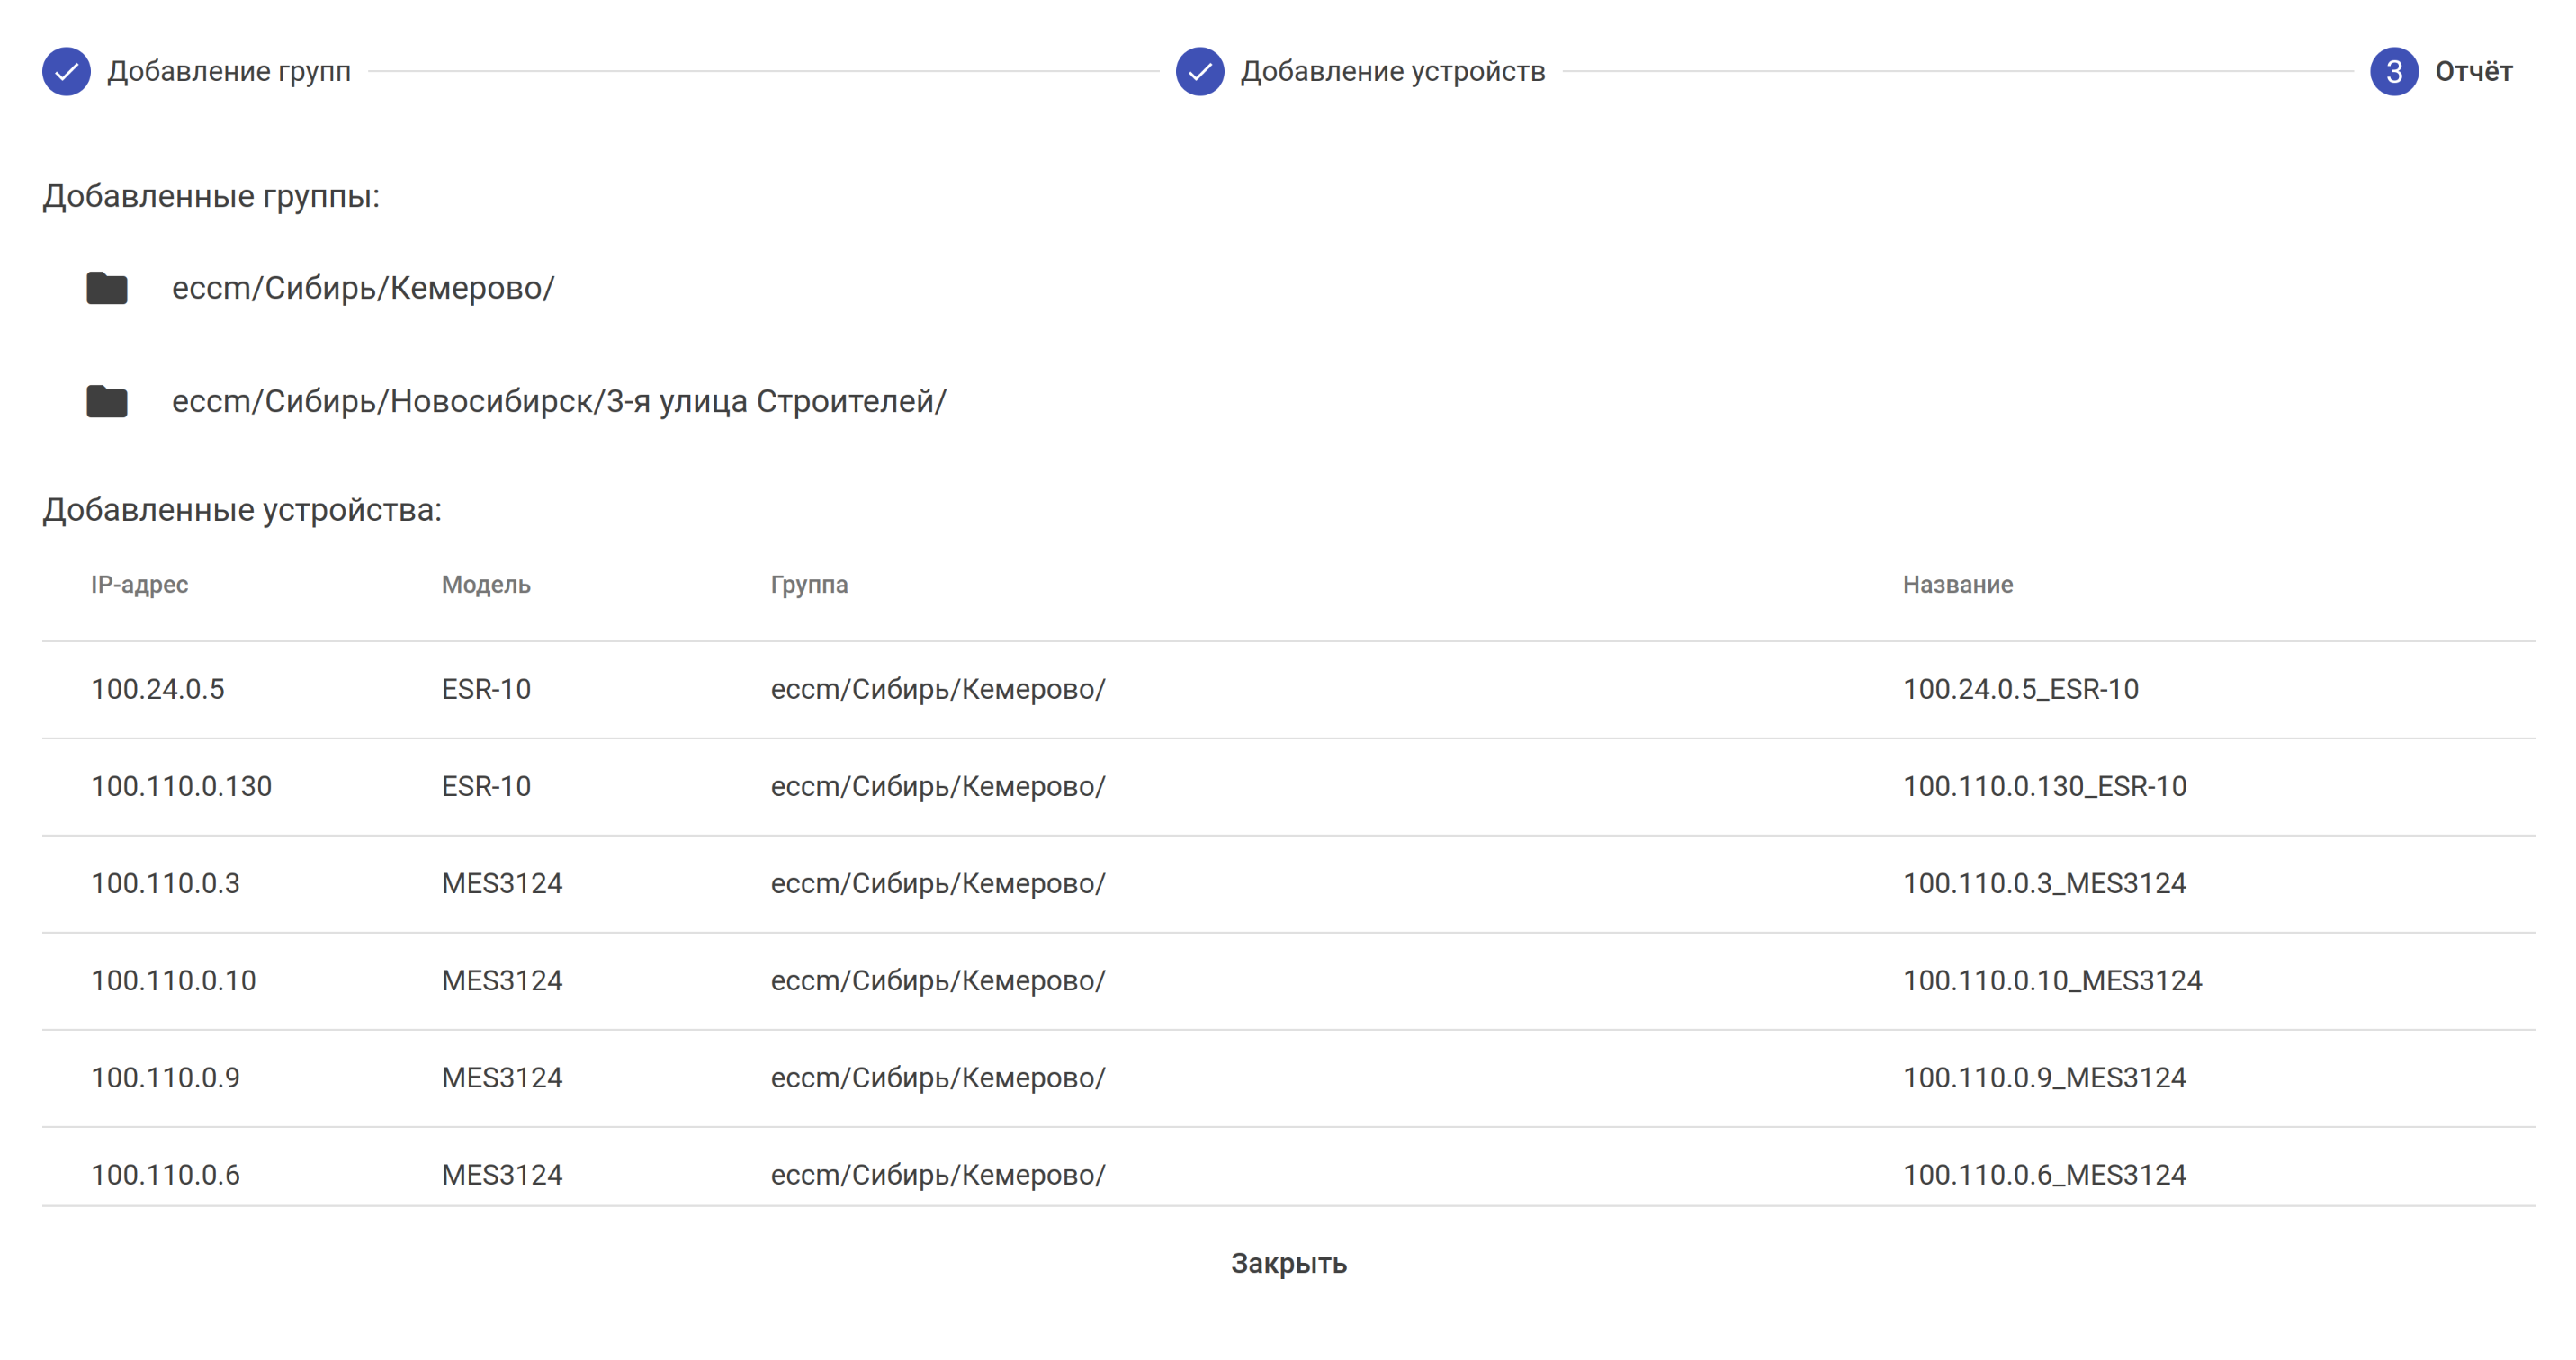Image resolution: width=2576 pixels, height=1360 pixels.
Task: Click the Название column header
Action: pos(1957,584)
